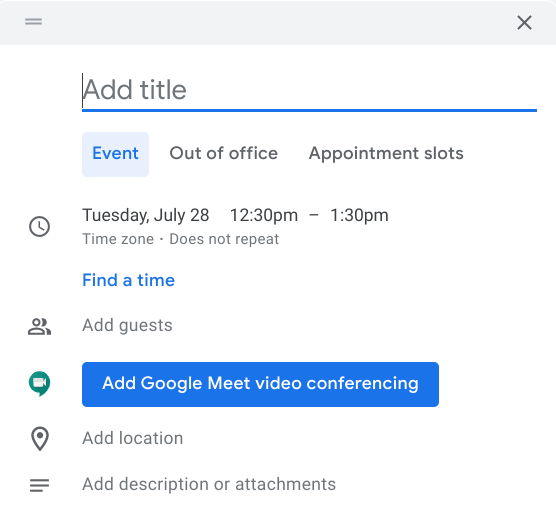Click Add description or attachments
Screen dimensions: 556x514
click(x=209, y=484)
